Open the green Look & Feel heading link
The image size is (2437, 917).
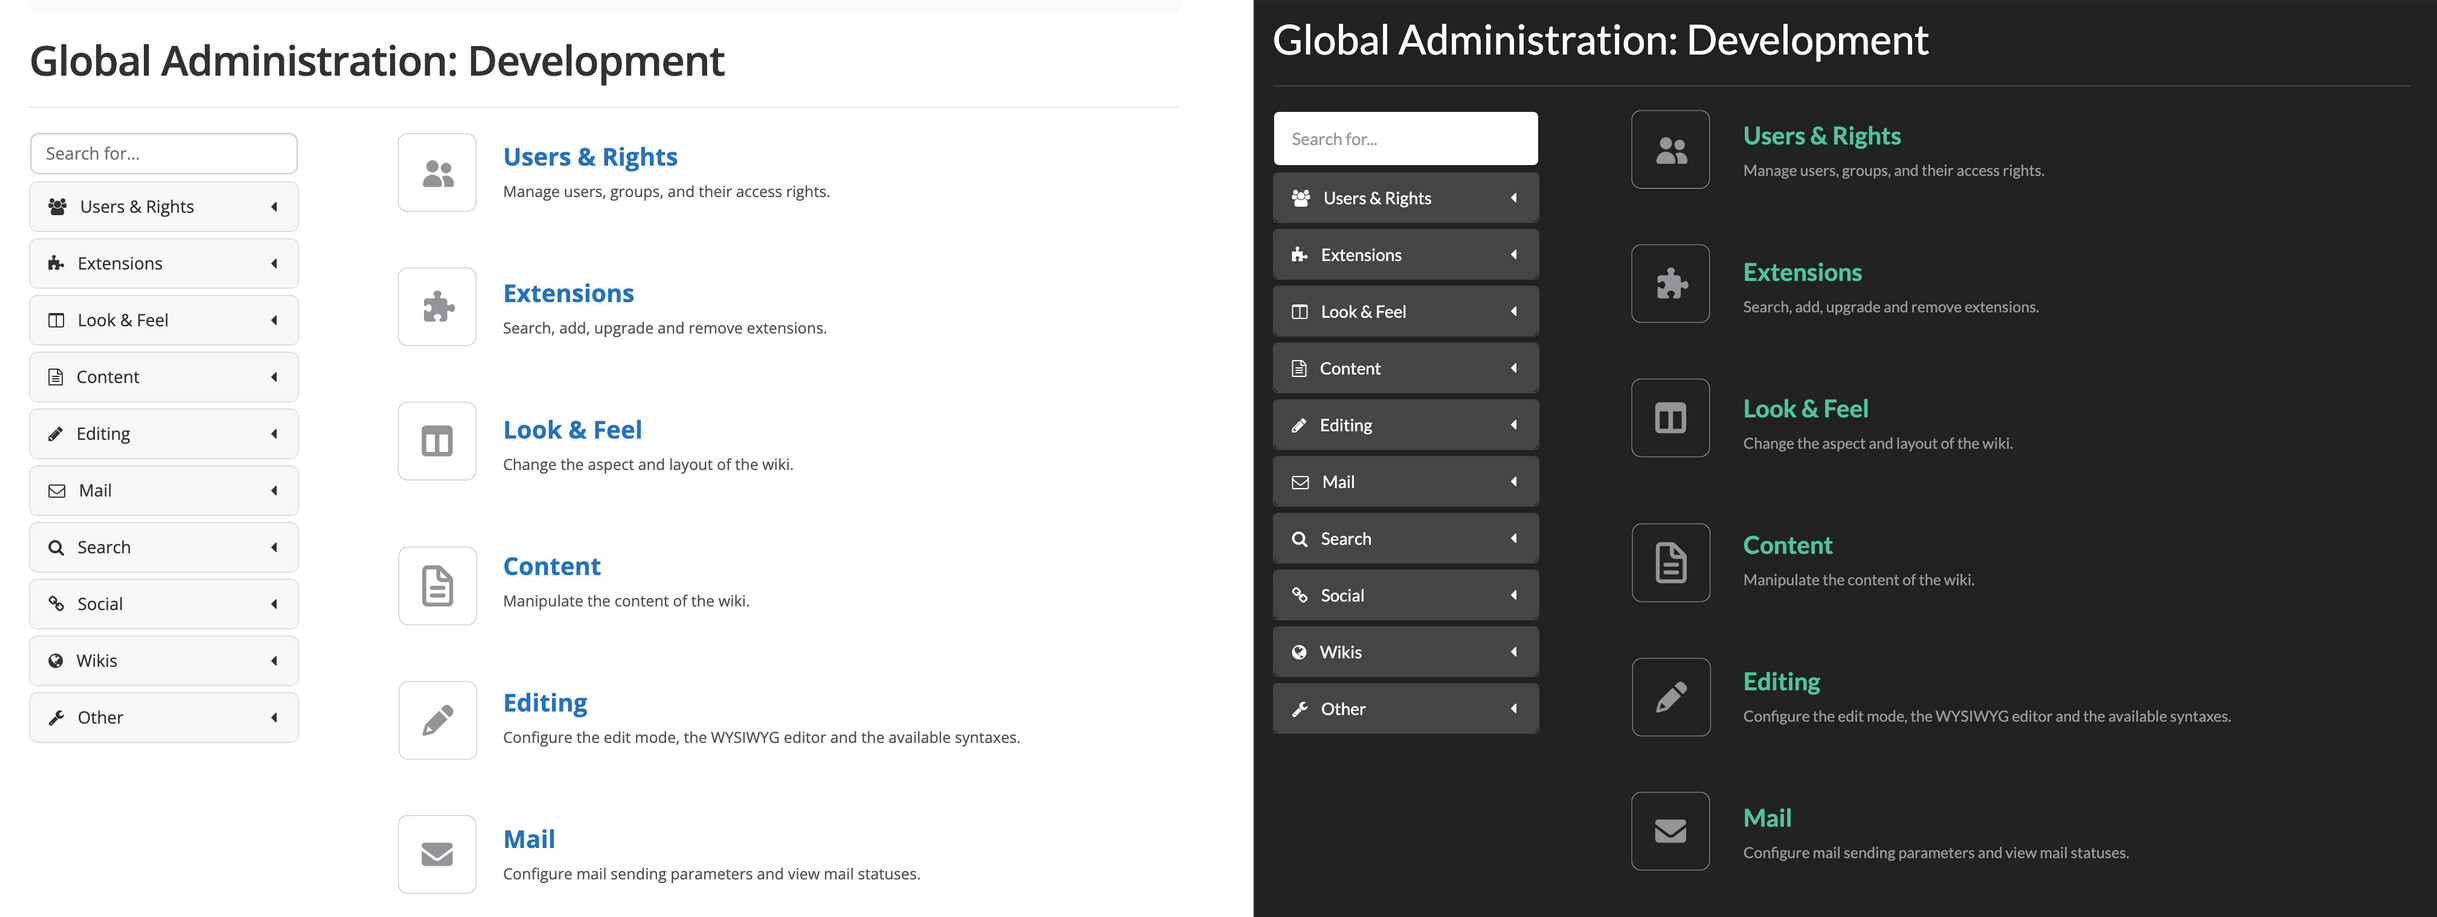tap(1805, 409)
